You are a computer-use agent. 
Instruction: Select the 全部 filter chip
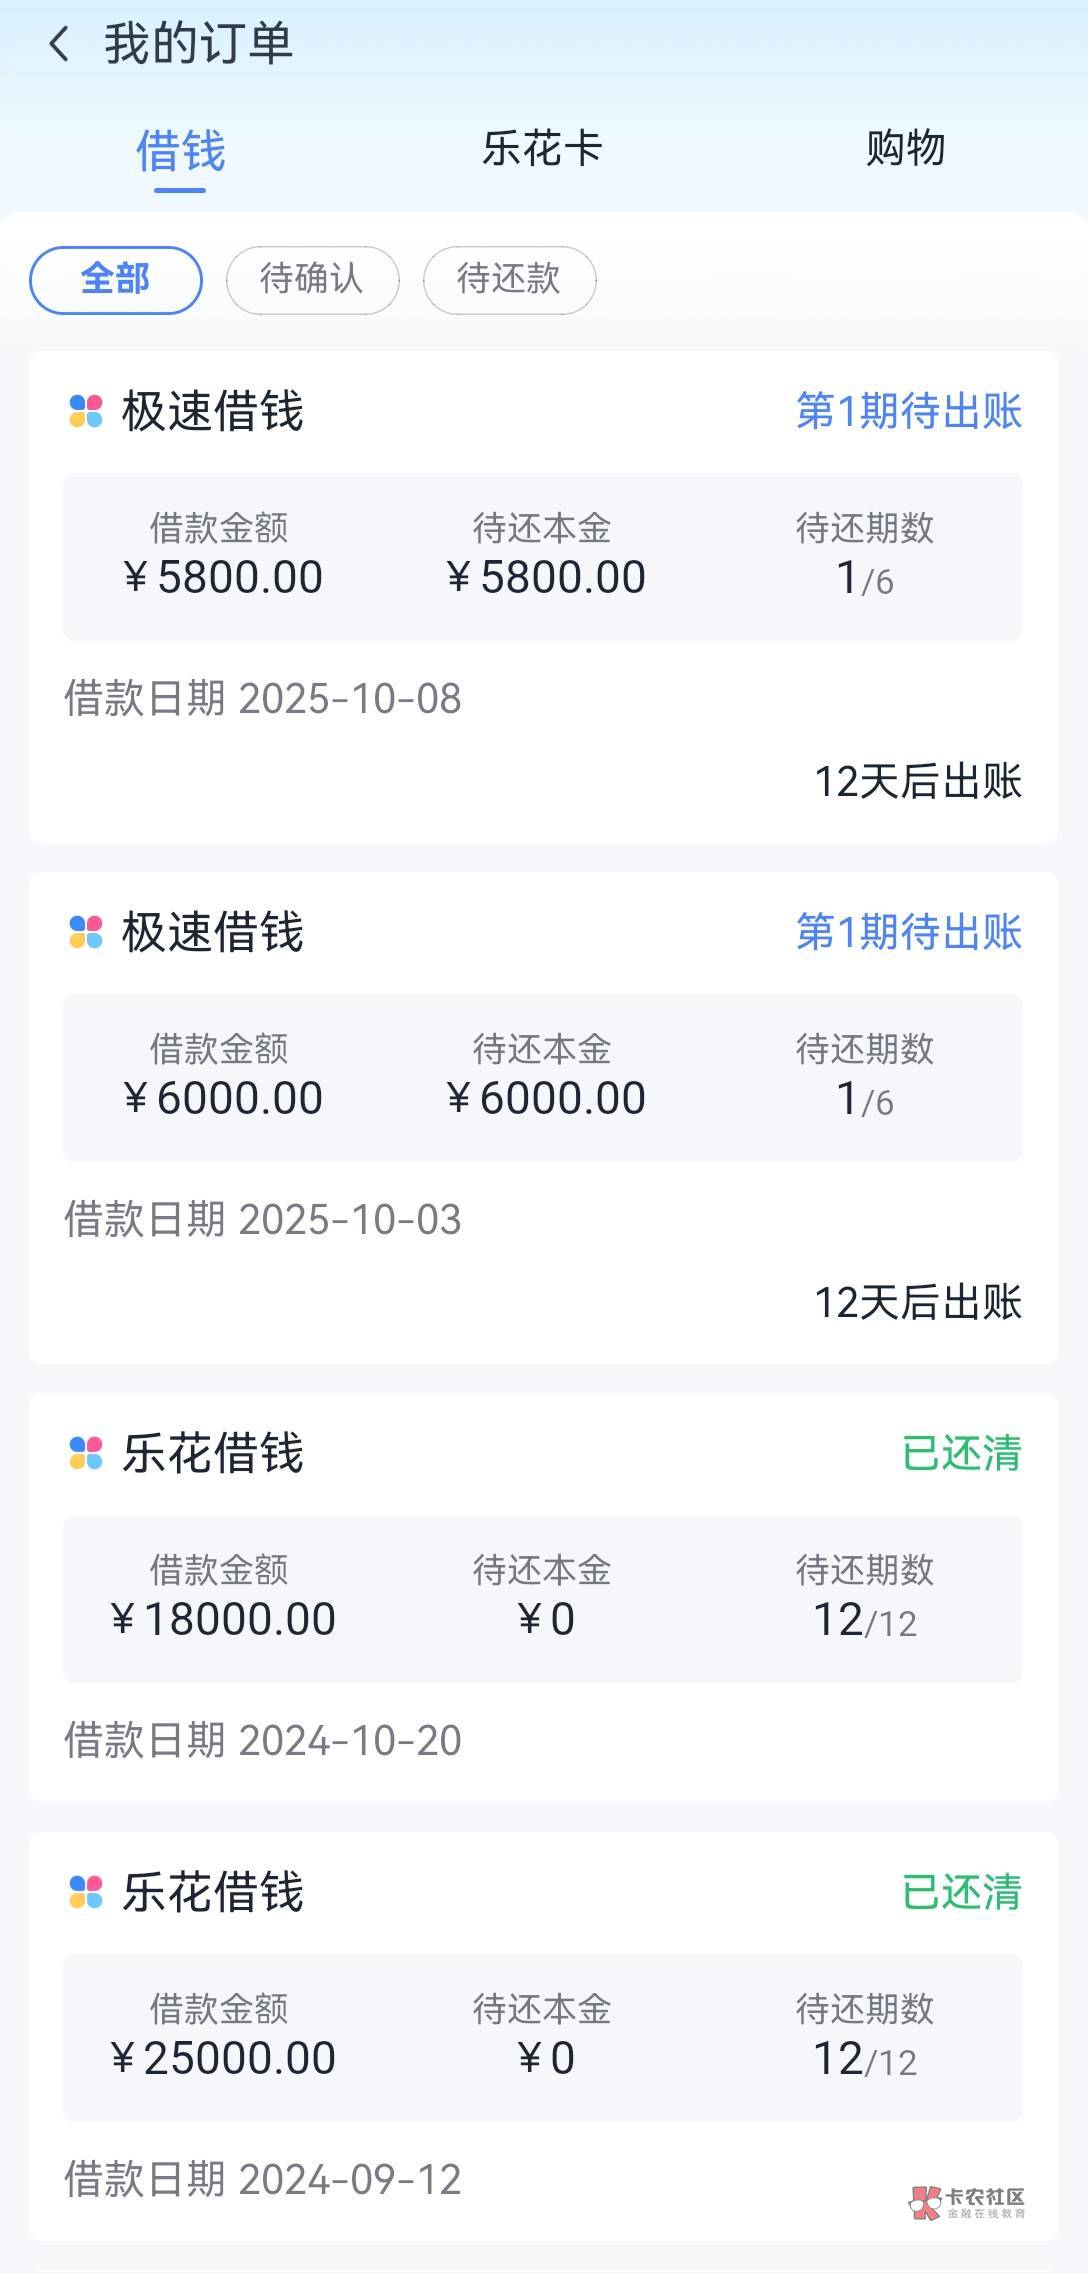[116, 279]
